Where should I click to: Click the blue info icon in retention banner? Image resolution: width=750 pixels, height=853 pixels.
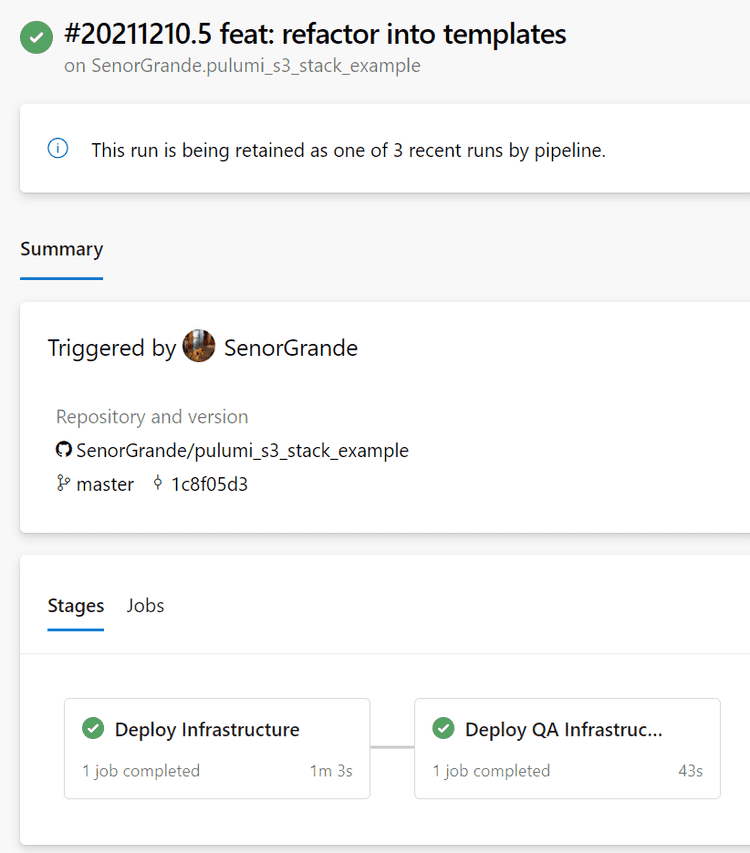pos(58,148)
